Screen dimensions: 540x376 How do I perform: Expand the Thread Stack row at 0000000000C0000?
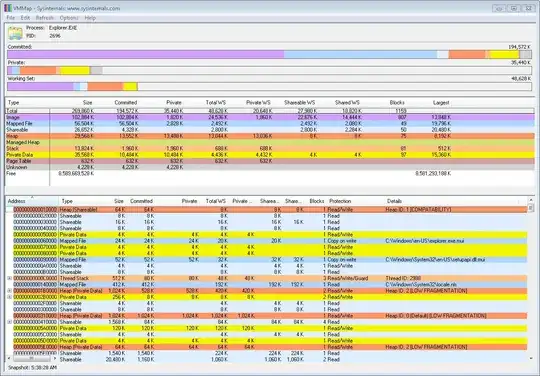click(x=10, y=278)
